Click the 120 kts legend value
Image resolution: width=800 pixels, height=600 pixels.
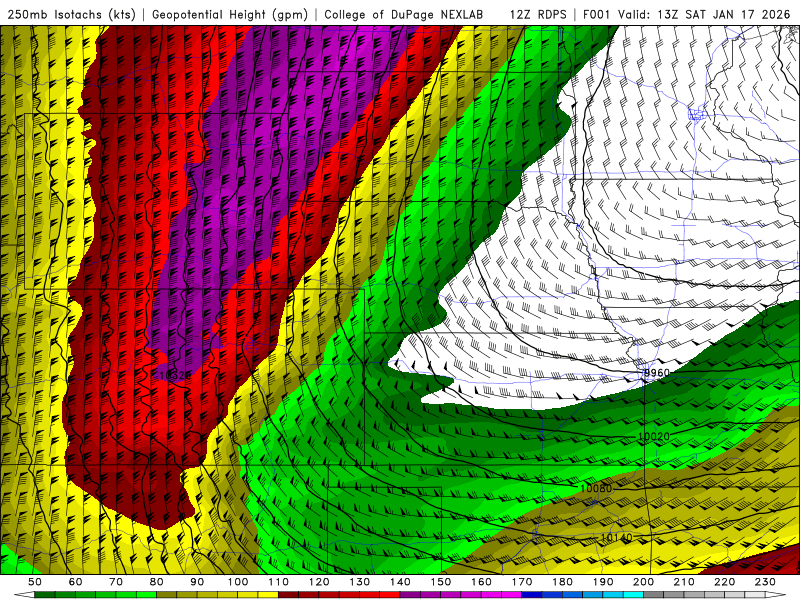pyautogui.click(x=319, y=582)
